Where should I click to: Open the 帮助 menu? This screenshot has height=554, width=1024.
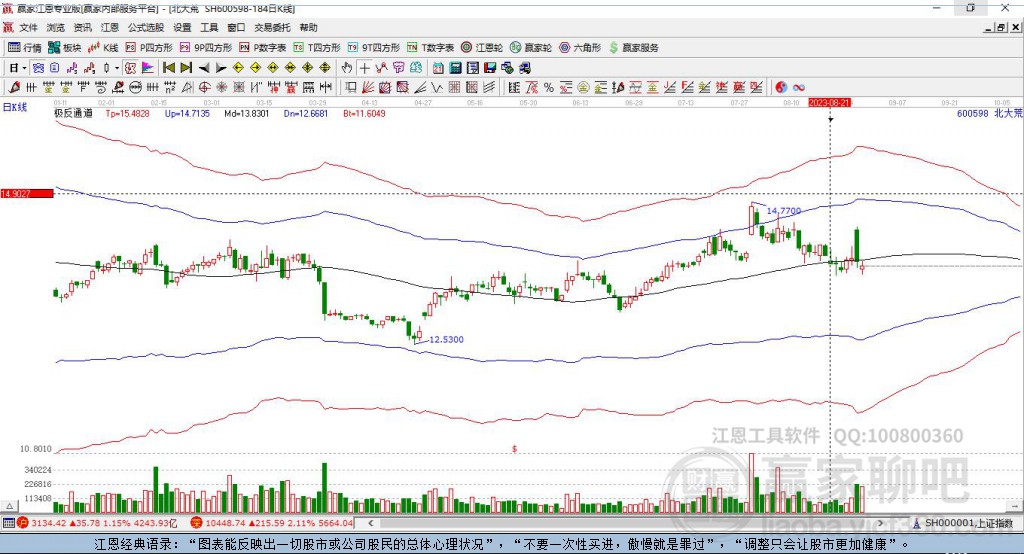(308, 27)
